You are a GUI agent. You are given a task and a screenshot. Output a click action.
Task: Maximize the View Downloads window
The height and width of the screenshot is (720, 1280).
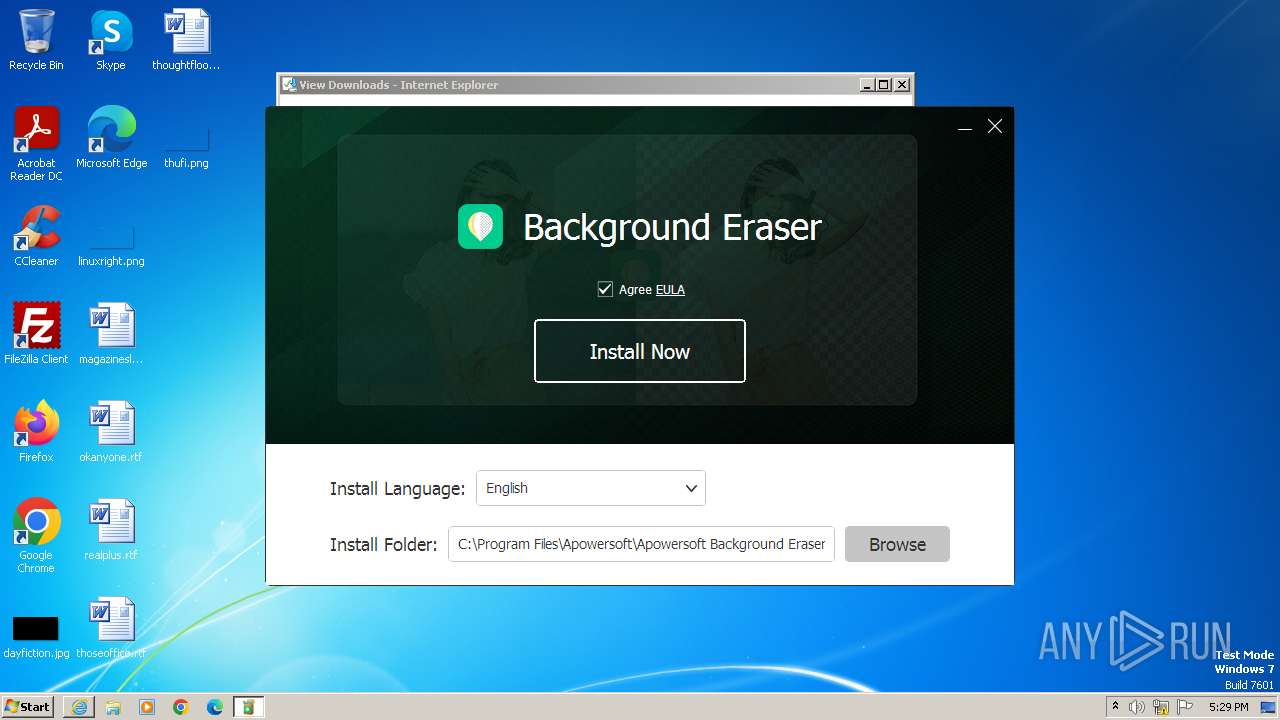point(884,85)
